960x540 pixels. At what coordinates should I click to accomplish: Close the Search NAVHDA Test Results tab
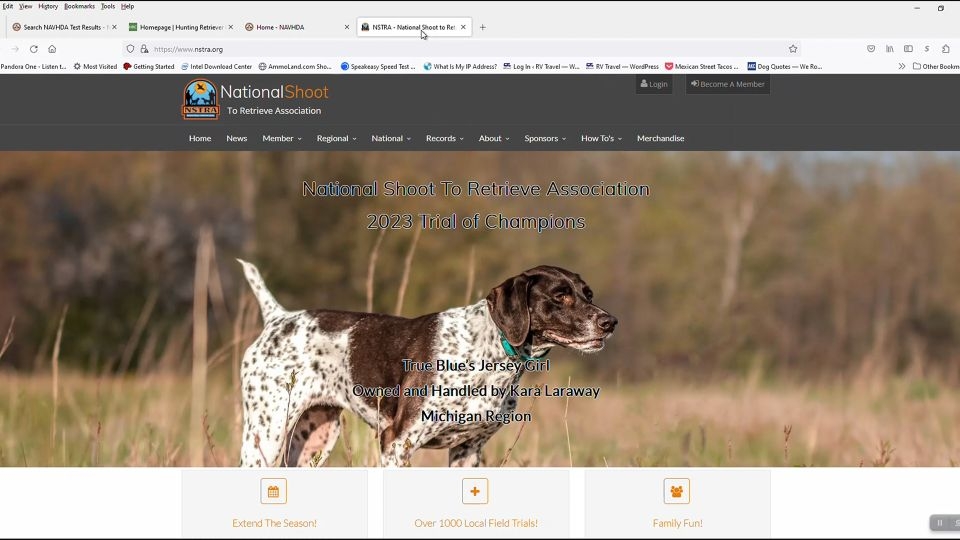(x=114, y=27)
